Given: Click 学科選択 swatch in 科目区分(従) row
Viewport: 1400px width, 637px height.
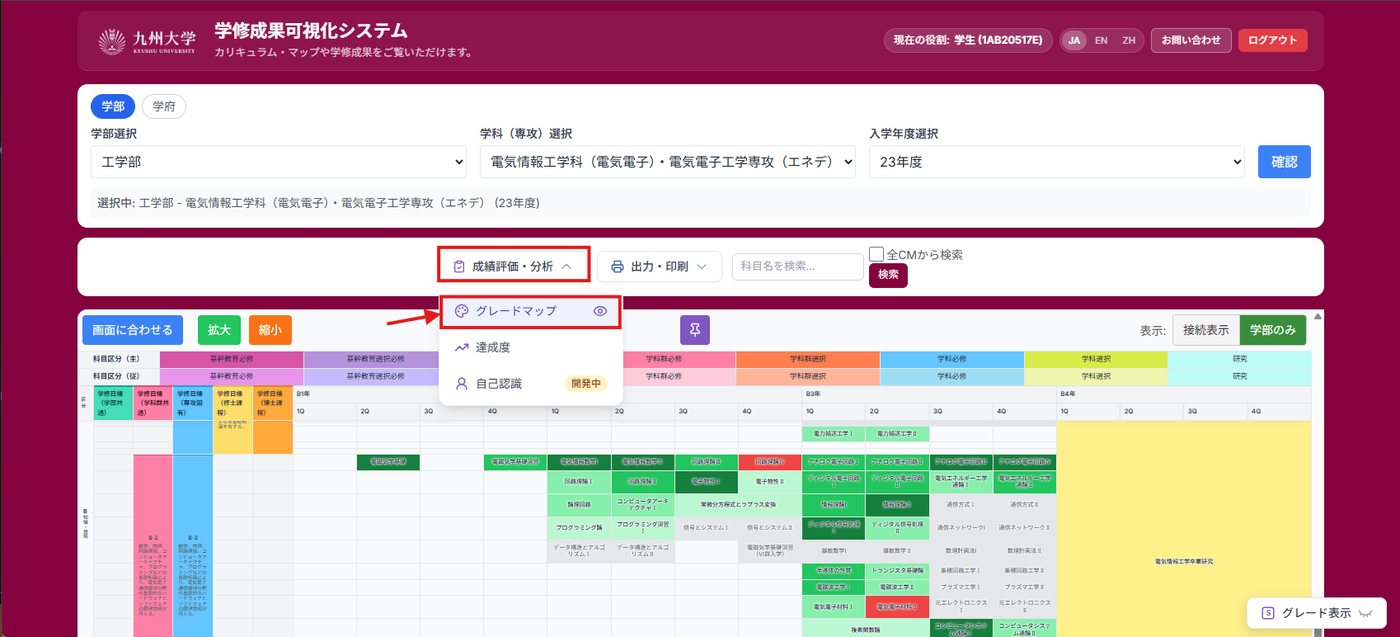Looking at the screenshot, I should pos(1096,376).
